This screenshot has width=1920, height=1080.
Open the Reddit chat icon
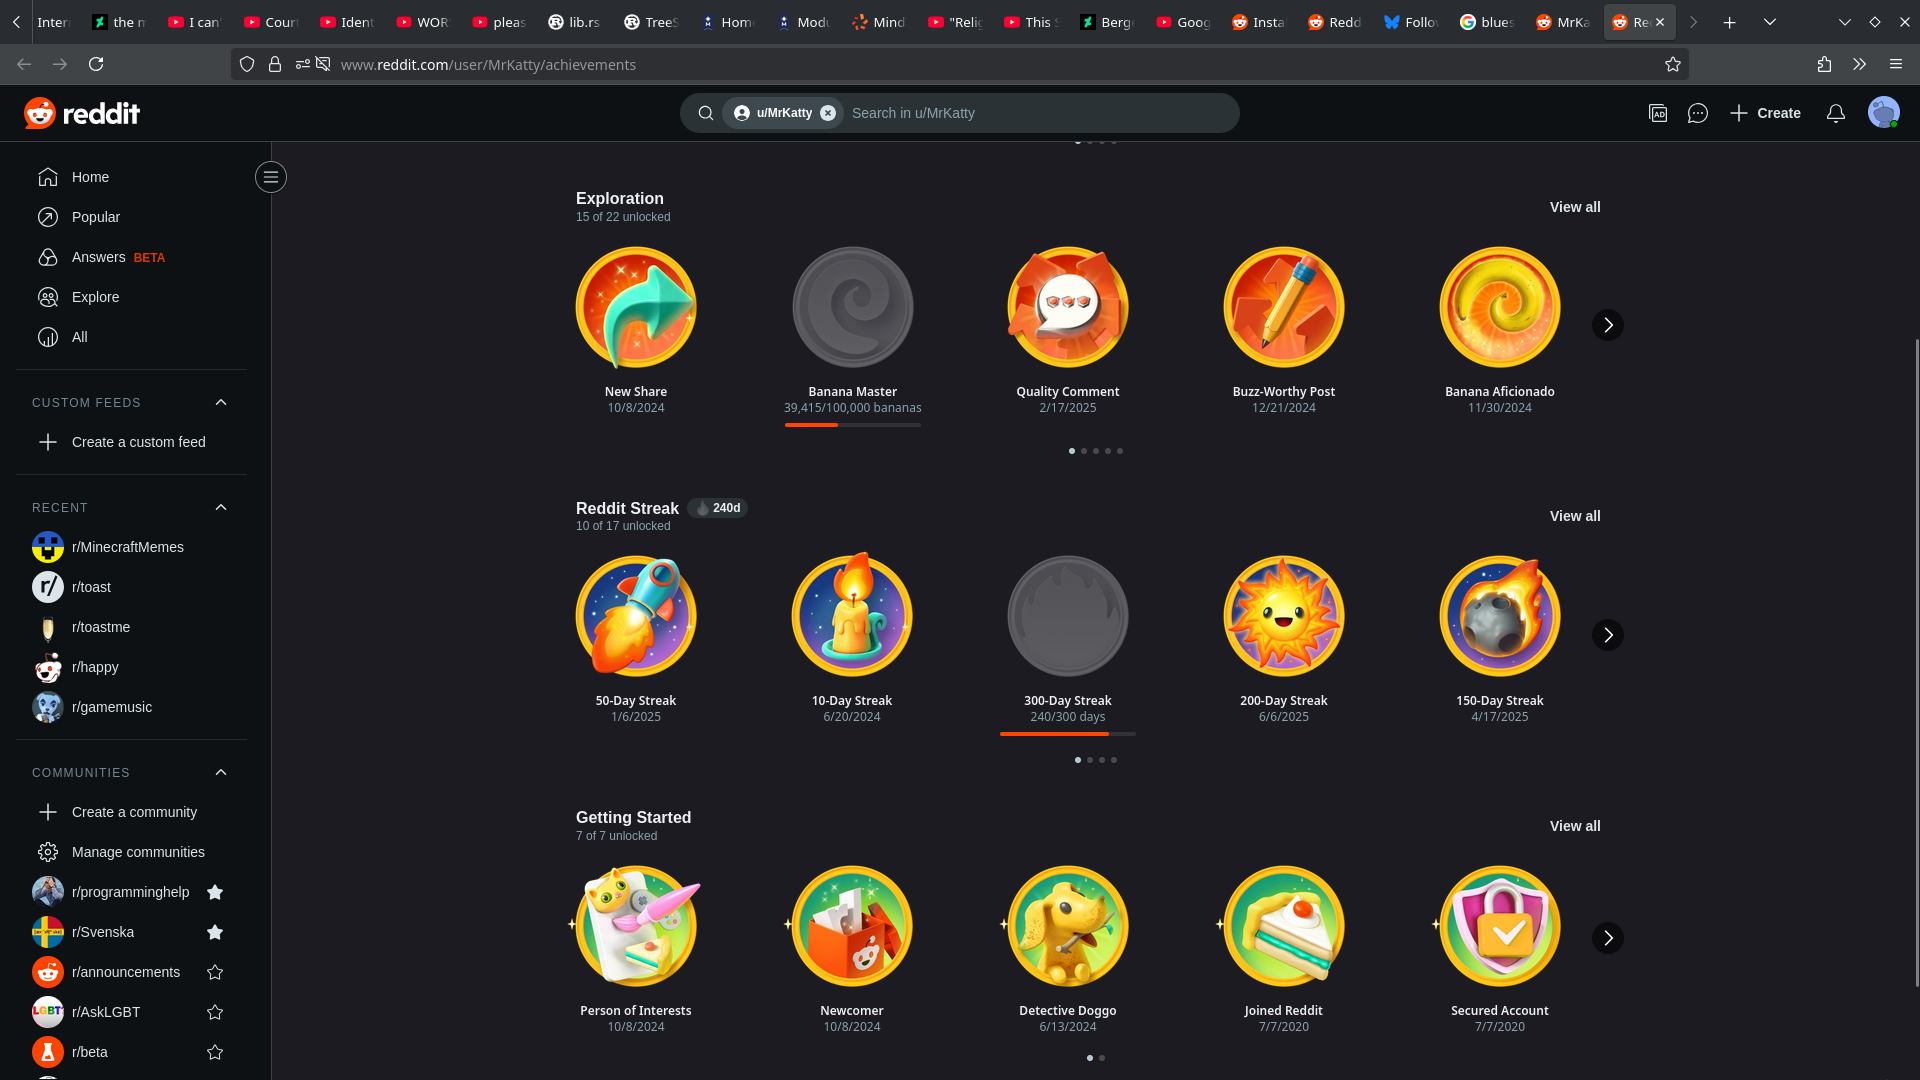(1697, 113)
